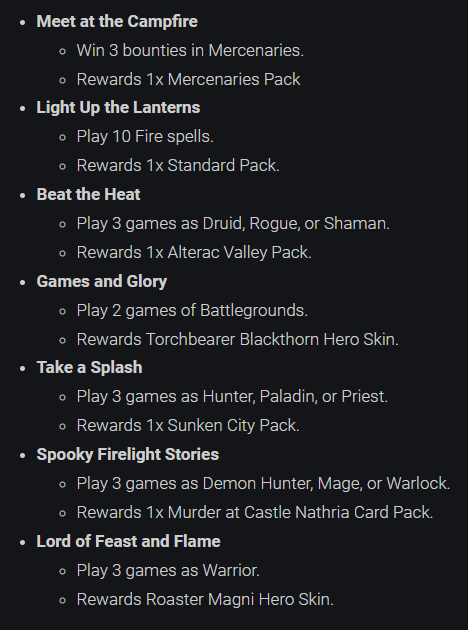Click 'Rewards Roaster Magni Hero Skin' text
This screenshot has height=630, width=468.
205,599
